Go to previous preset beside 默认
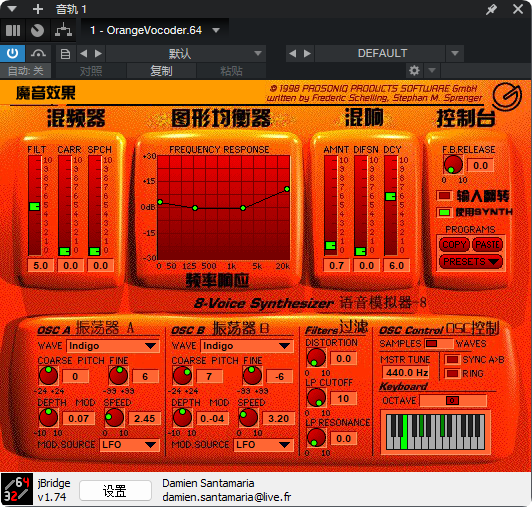Image resolution: width=532 pixels, height=507 pixels. (83, 53)
